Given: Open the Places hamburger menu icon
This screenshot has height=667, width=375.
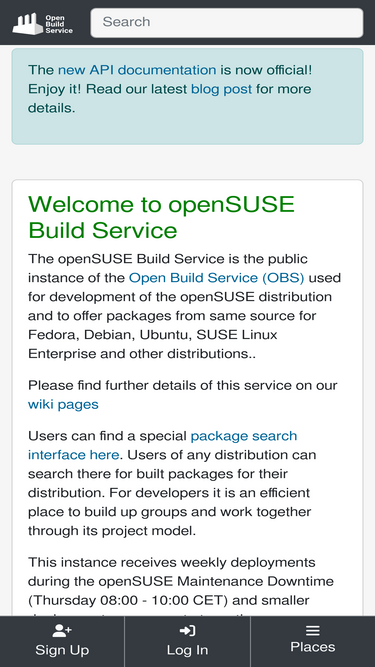Looking at the screenshot, I should pos(312,630).
